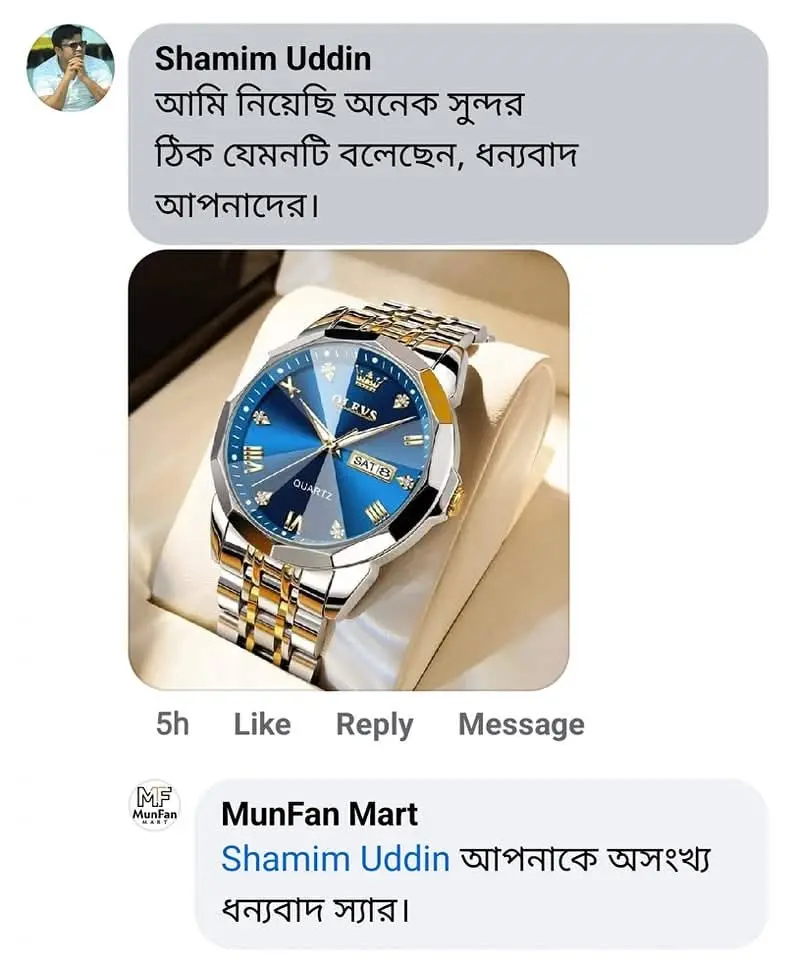Click Message under the watch photo
This screenshot has width=795, height=960.
[x=521, y=724]
